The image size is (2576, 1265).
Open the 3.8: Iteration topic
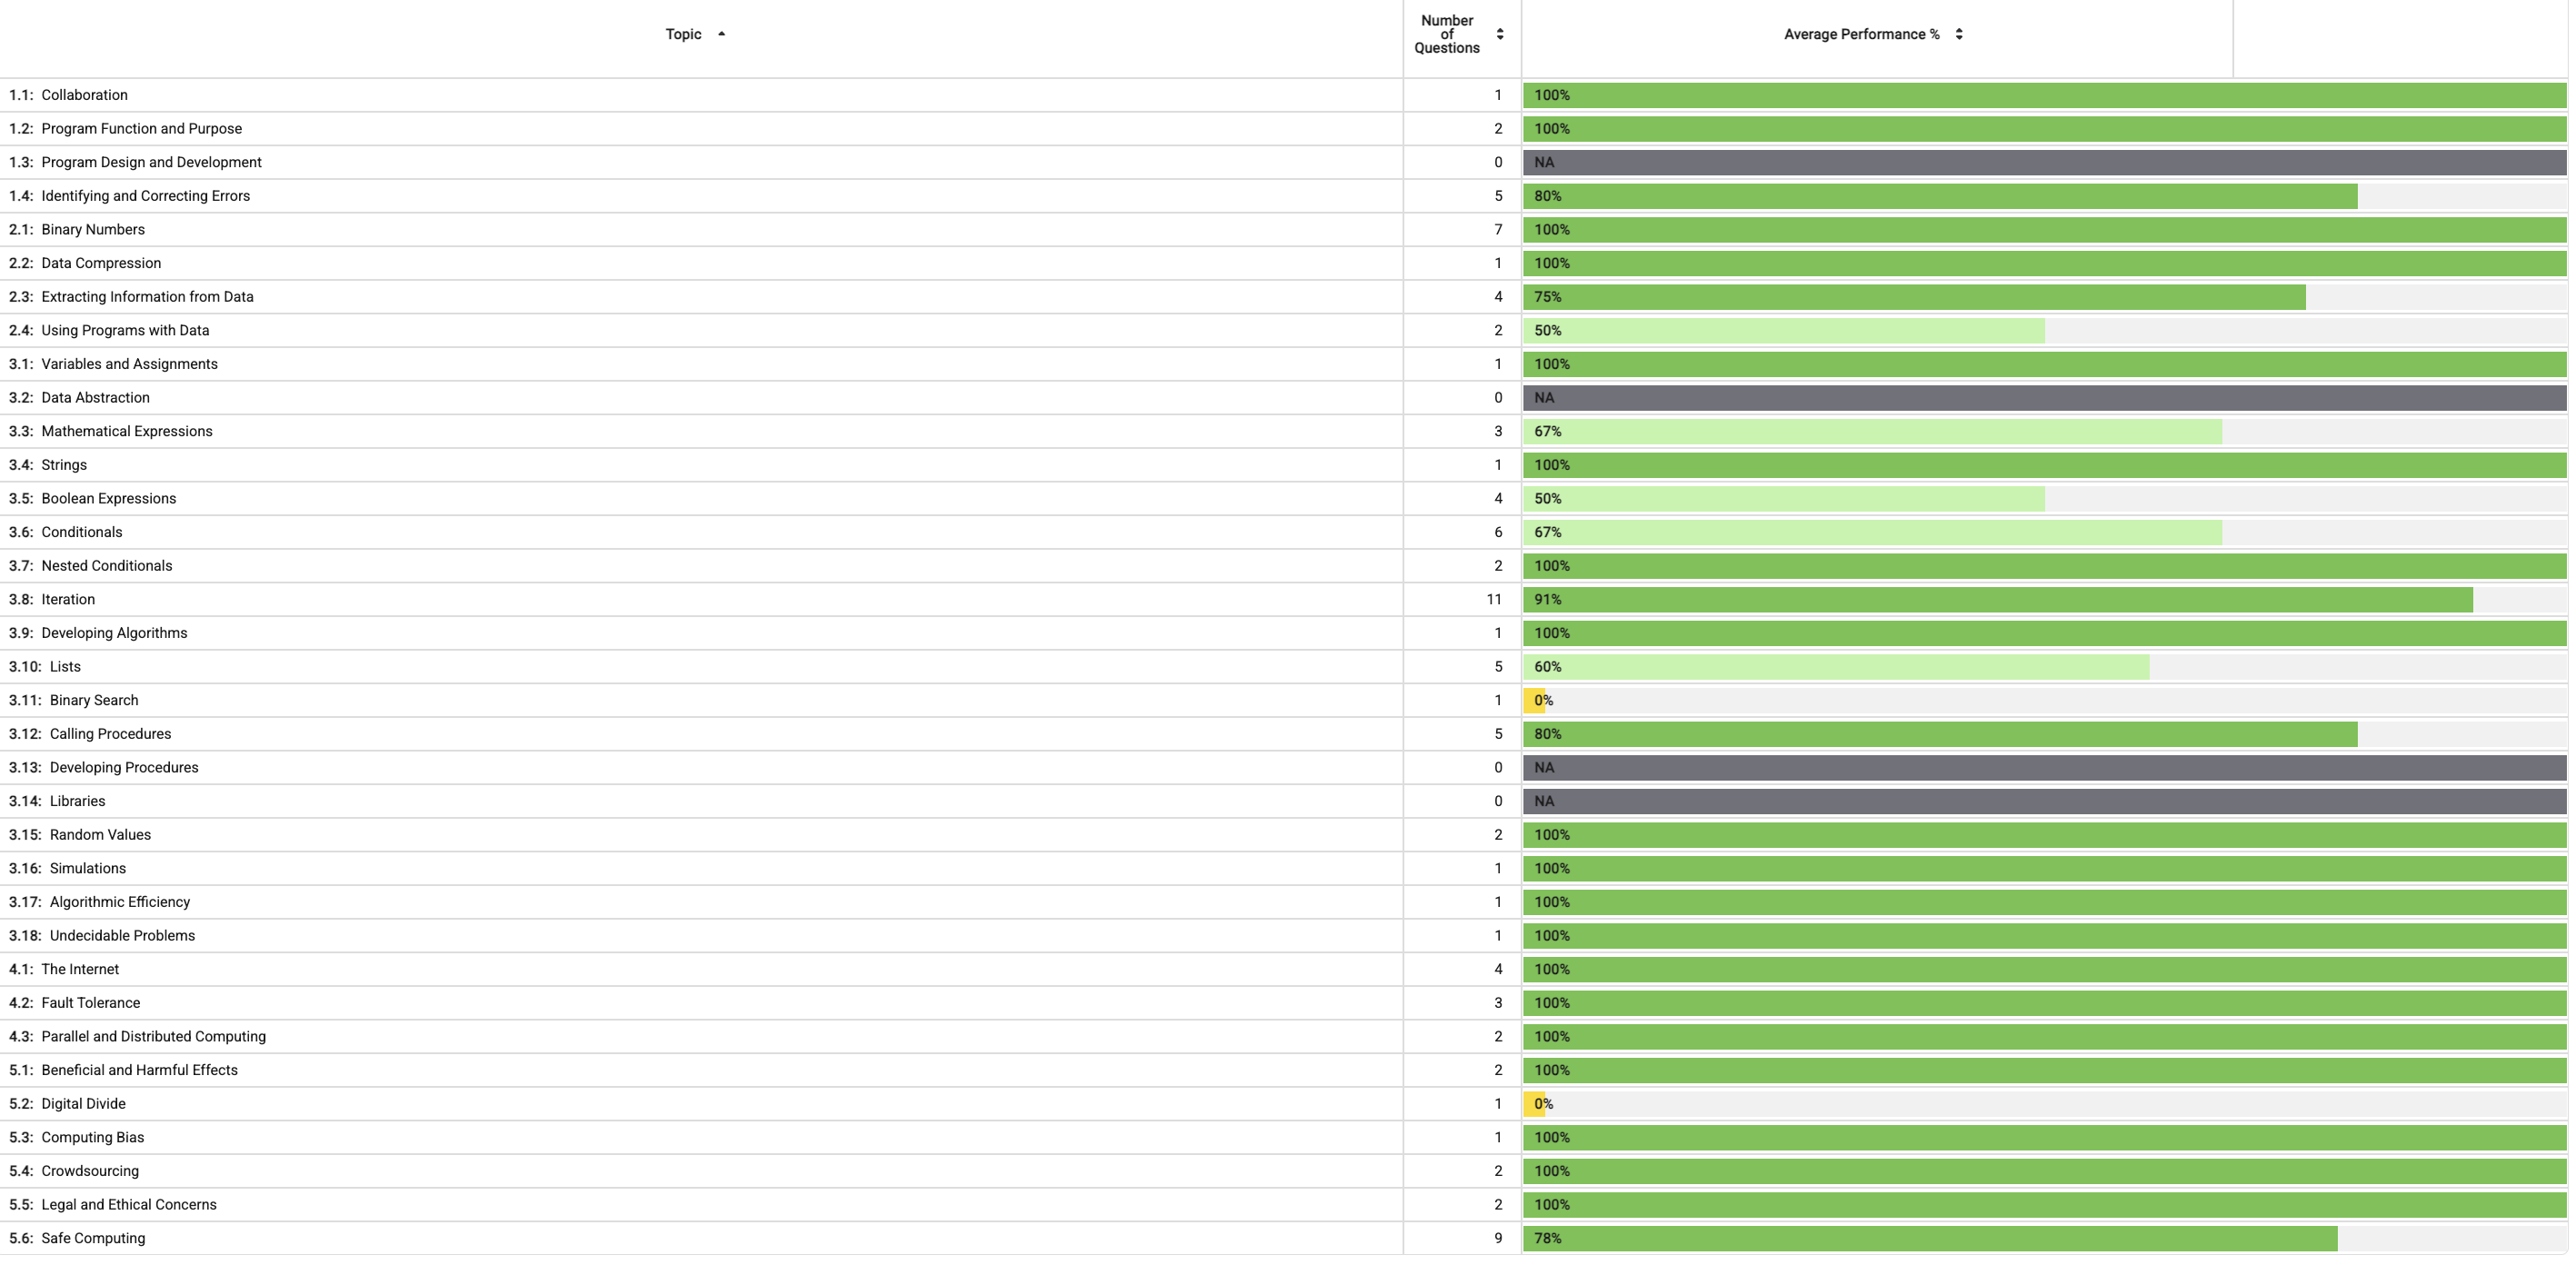(x=68, y=599)
